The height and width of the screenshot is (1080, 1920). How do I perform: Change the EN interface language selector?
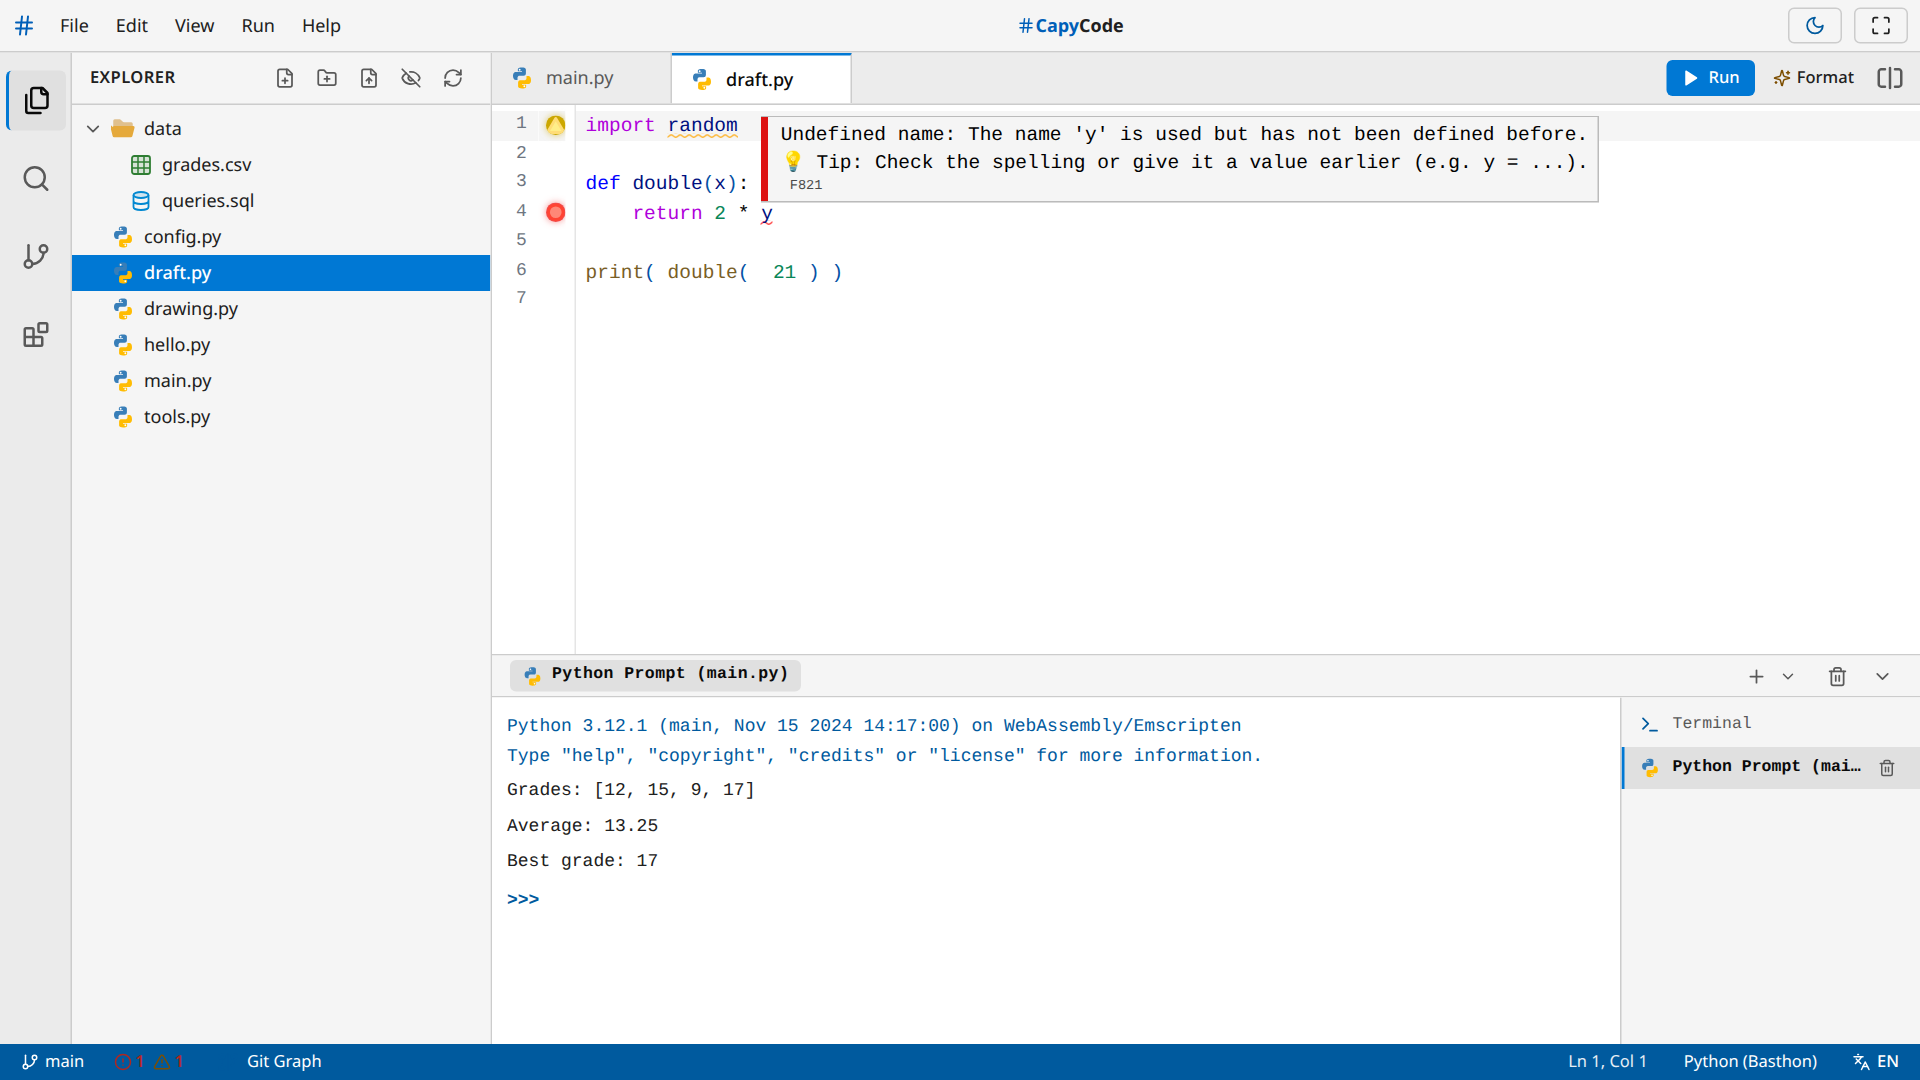tap(1876, 1062)
